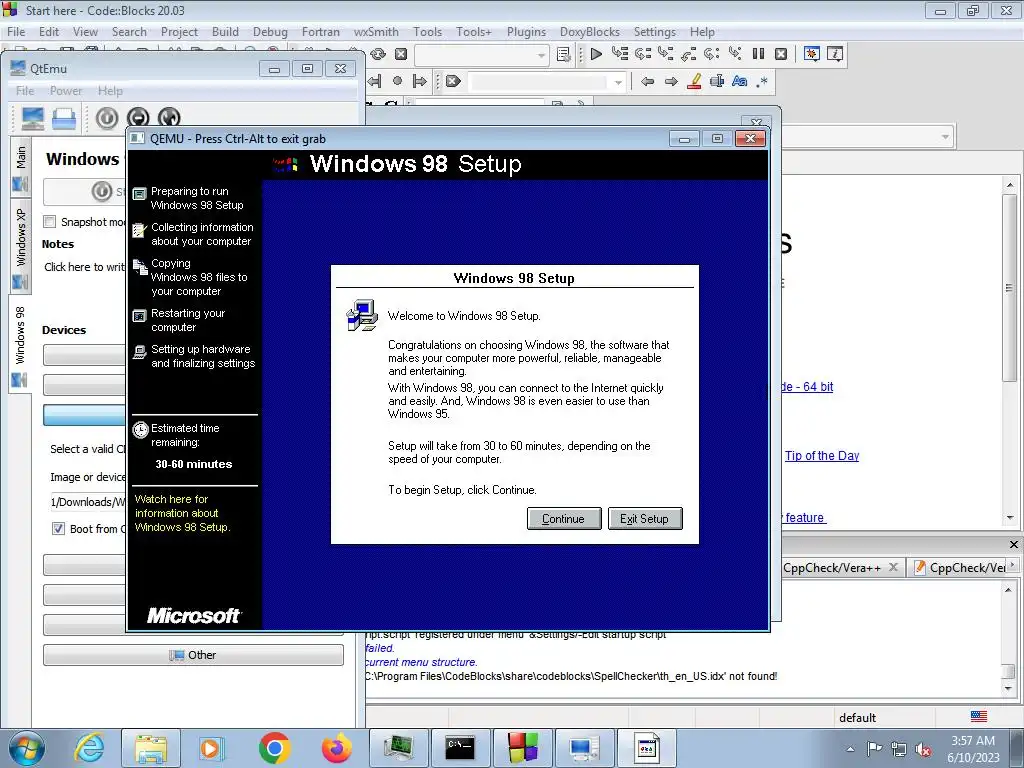This screenshot has width=1024, height=768.
Task: Toggle the Snapshot mode checkbox in QtEmu
Action: (50, 221)
